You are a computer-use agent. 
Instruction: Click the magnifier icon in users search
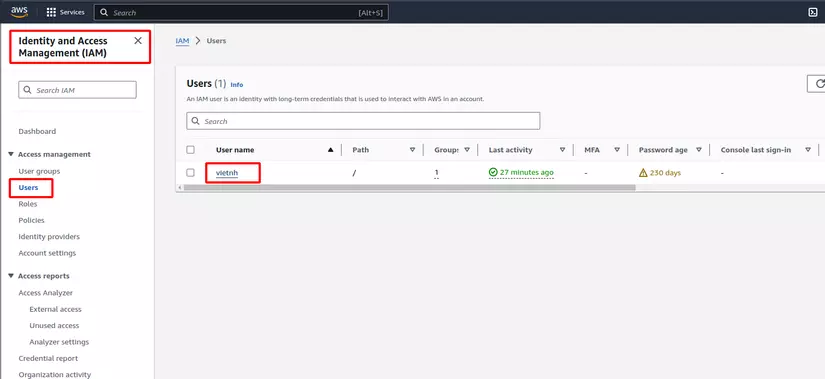tap(195, 121)
